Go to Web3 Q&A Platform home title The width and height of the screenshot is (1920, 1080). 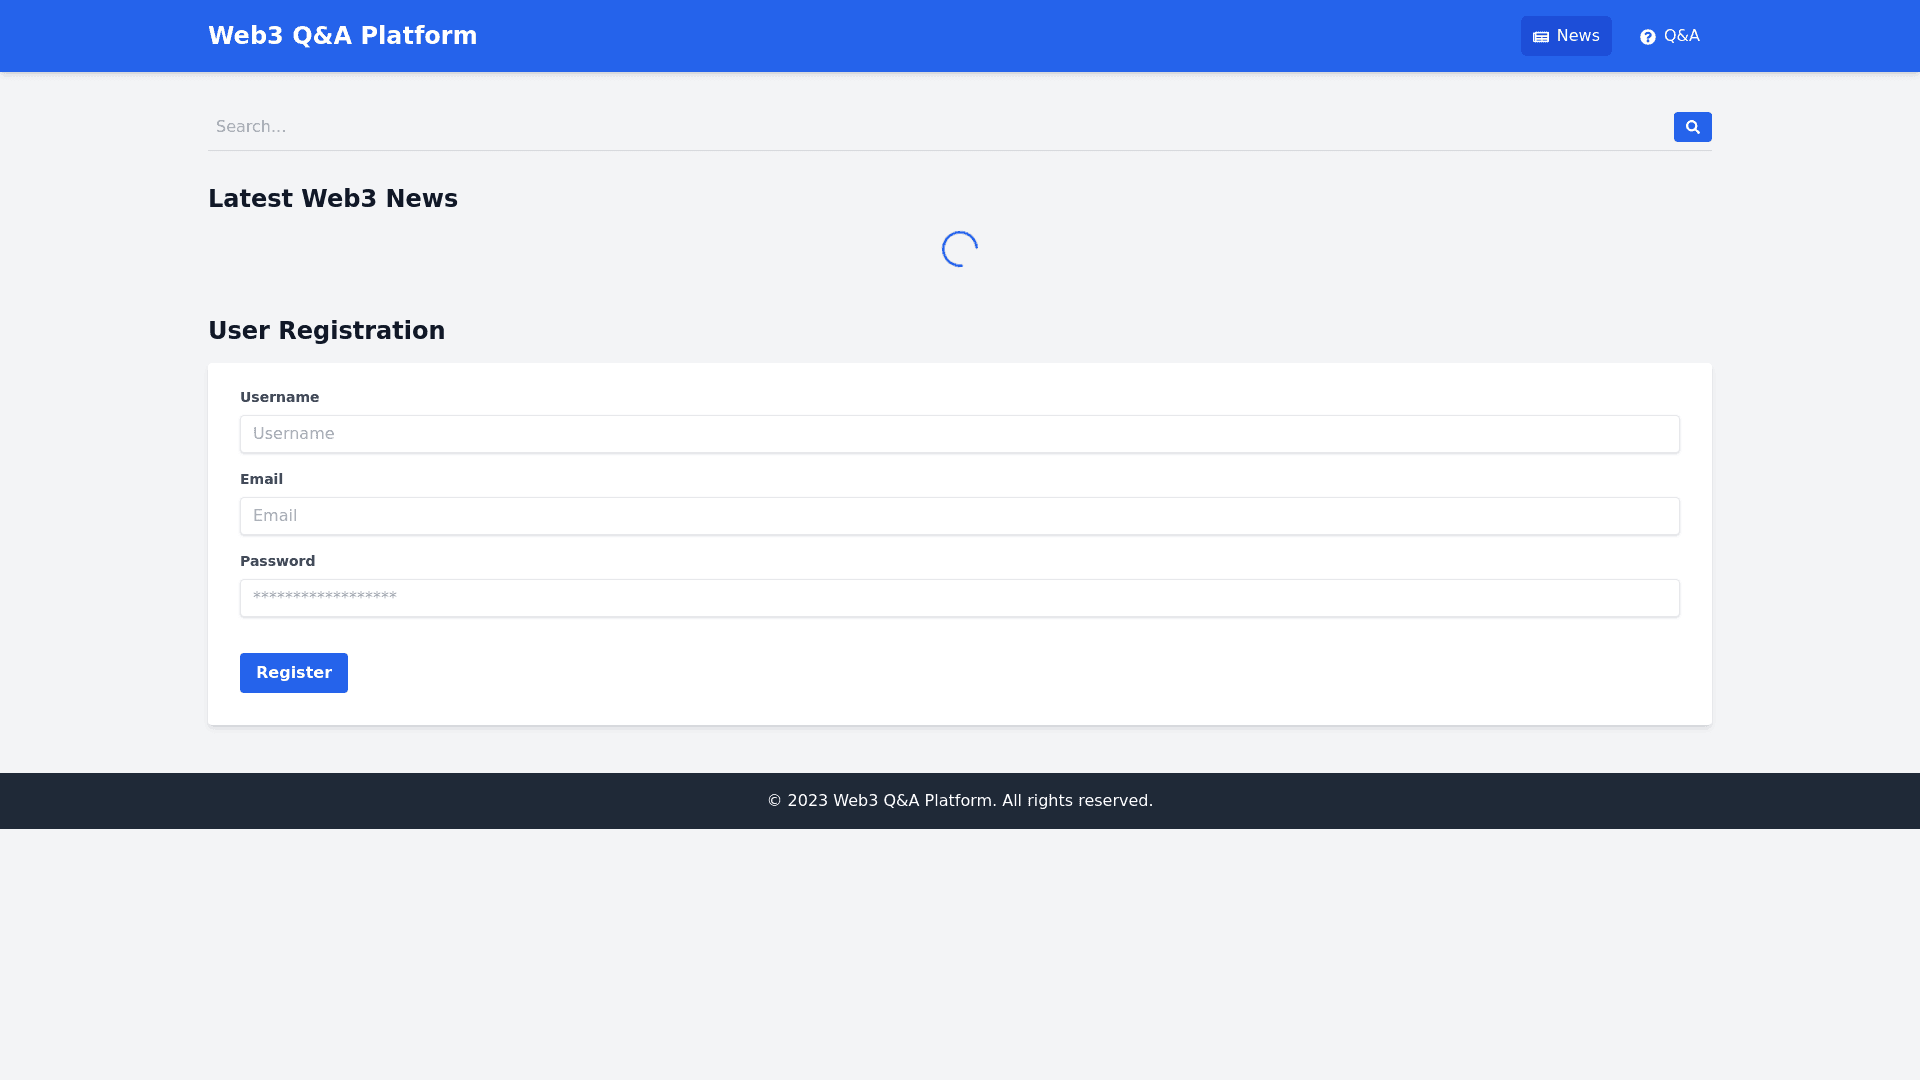pos(342,36)
